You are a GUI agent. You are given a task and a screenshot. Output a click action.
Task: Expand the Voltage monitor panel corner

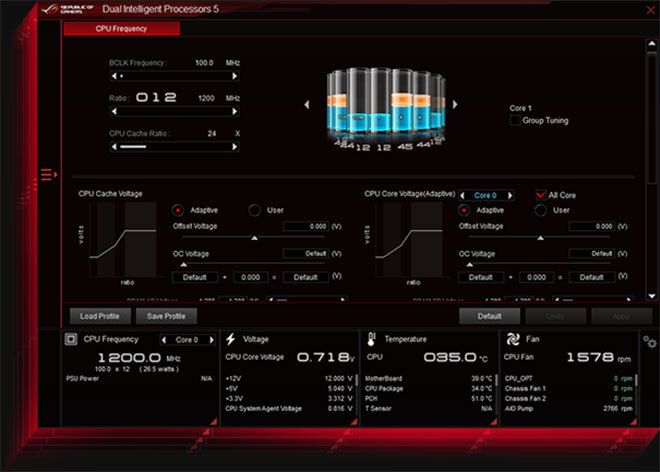click(x=354, y=421)
